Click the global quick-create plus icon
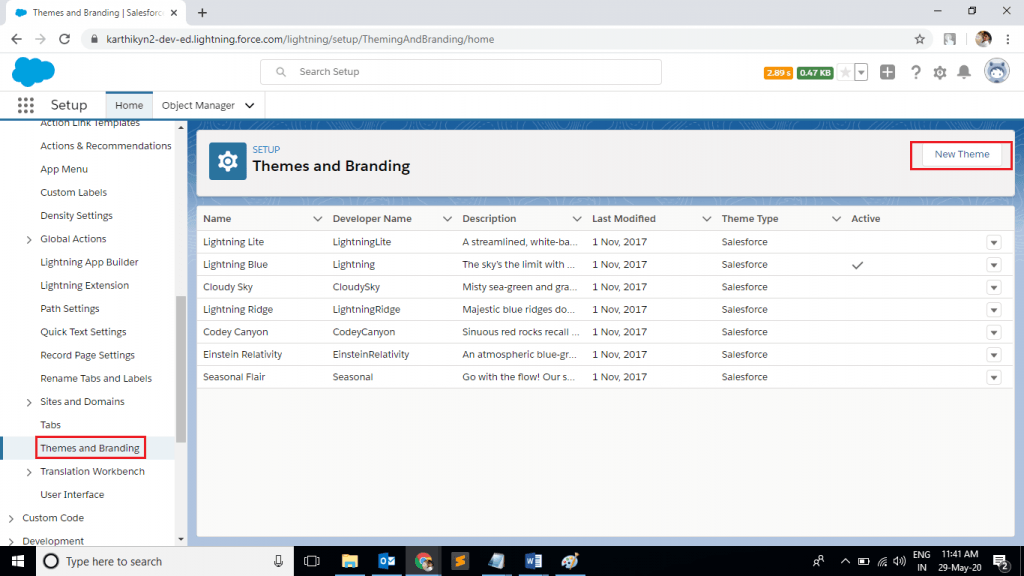The image size is (1024, 576). click(x=887, y=72)
